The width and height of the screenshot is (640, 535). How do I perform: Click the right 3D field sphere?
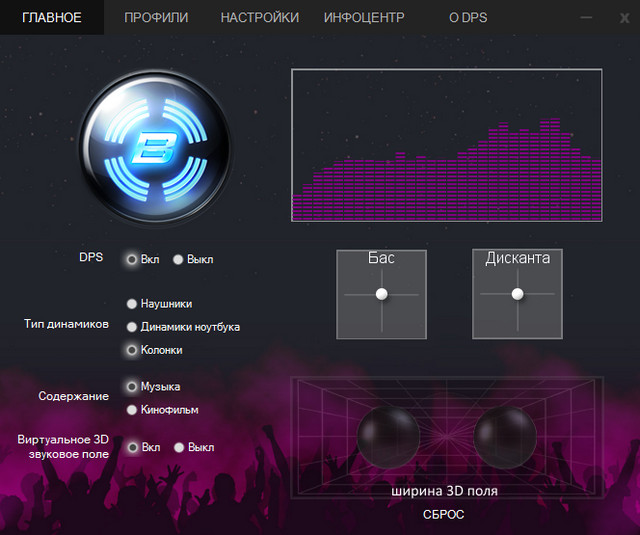[x=504, y=437]
